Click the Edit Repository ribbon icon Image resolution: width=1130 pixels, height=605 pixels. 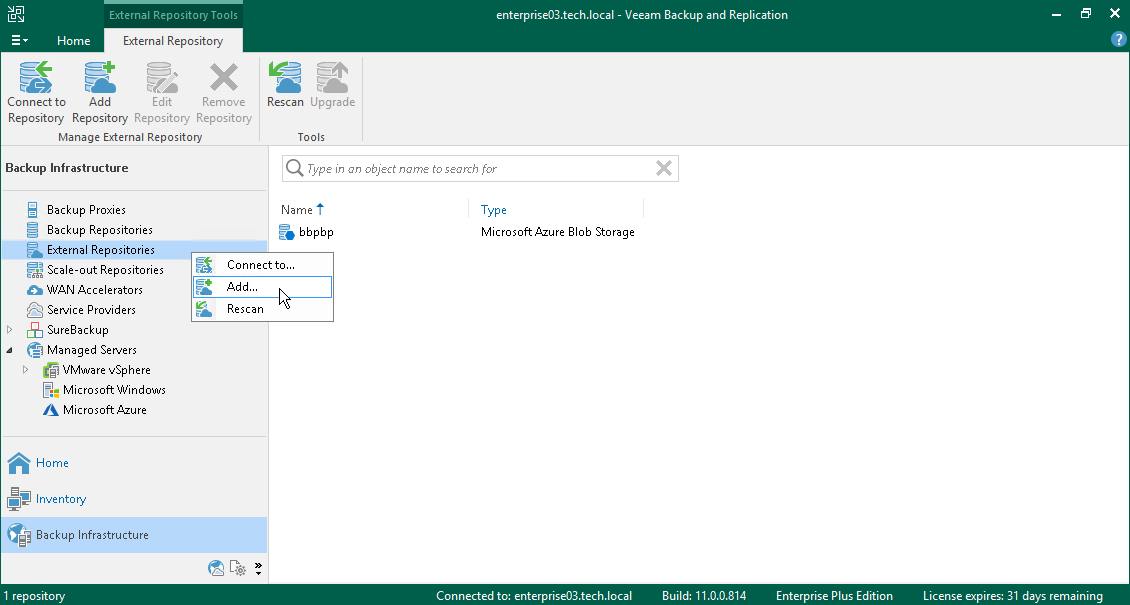coord(161,78)
